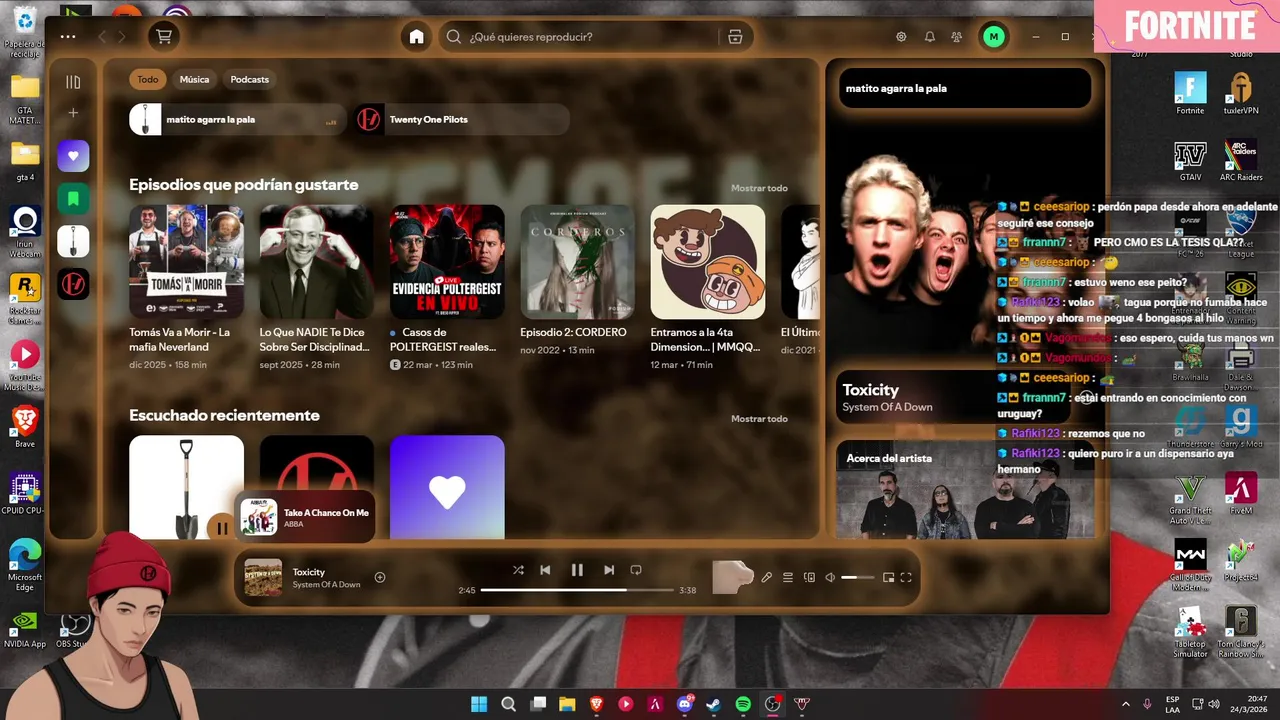Image resolution: width=1280 pixels, height=720 pixels.
Task: Open the Windows Start menu
Action: click(479, 704)
